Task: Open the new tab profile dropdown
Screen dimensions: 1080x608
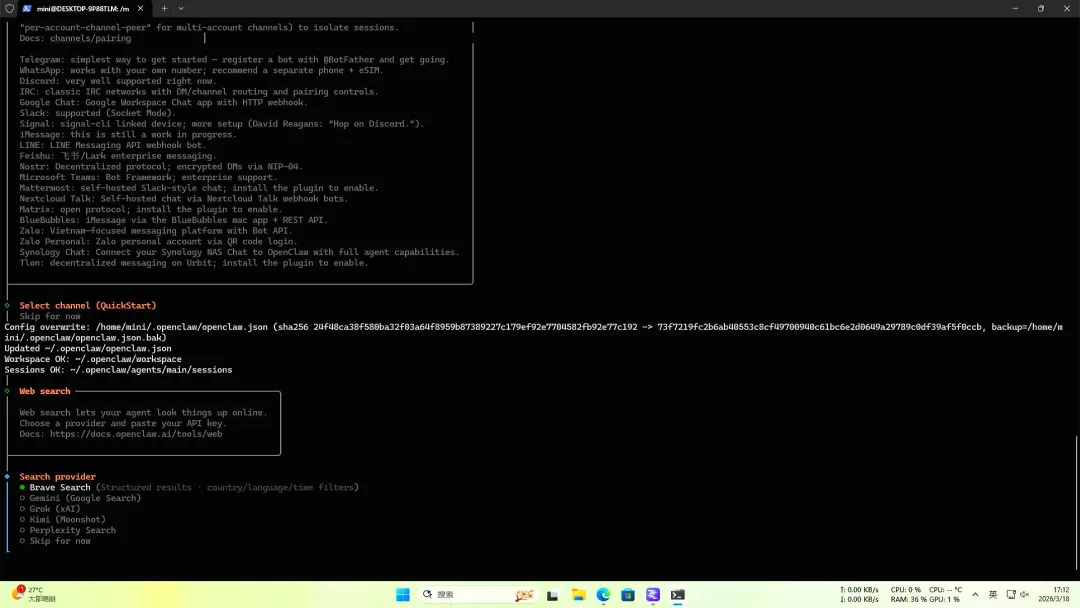Action: coord(181,8)
